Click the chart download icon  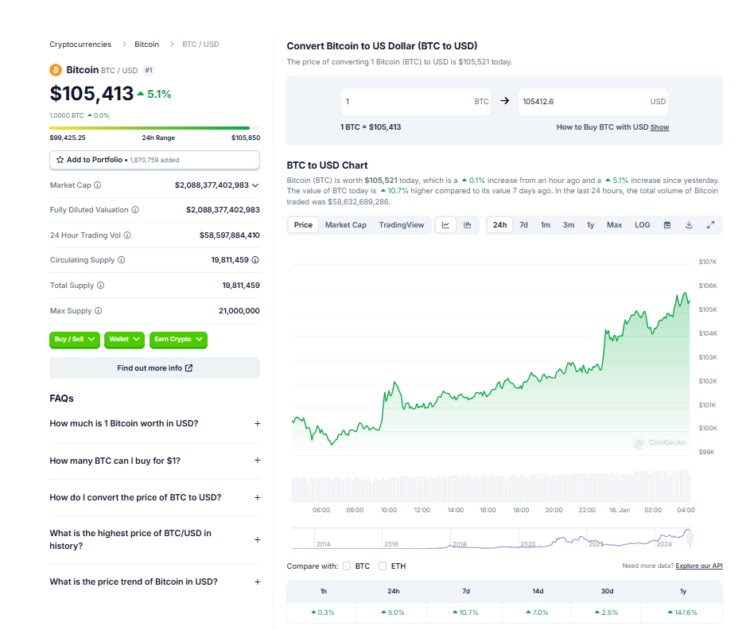pyautogui.click(x=689, y=225)
